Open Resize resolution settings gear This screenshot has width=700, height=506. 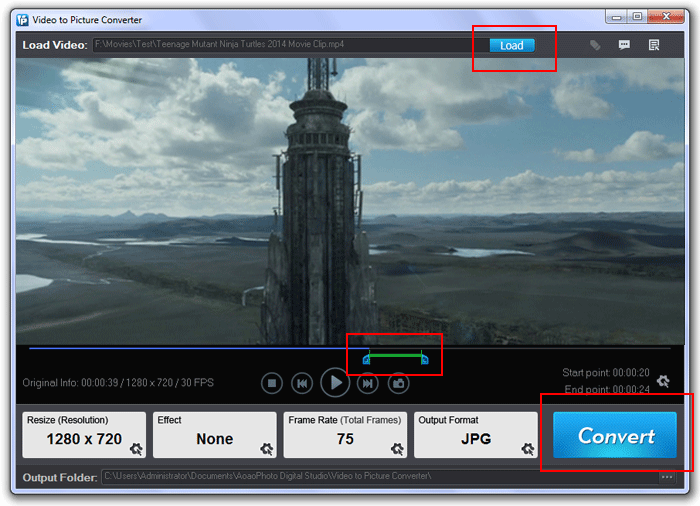136,449
